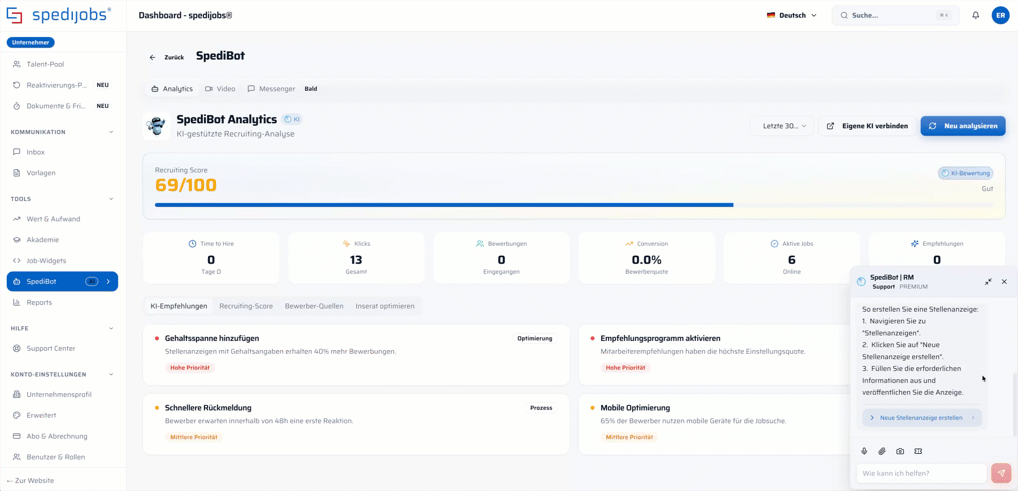Open the Inbox in the sidebar
The width and height of the screenshot is (1018, 491).
pos(62,152)
